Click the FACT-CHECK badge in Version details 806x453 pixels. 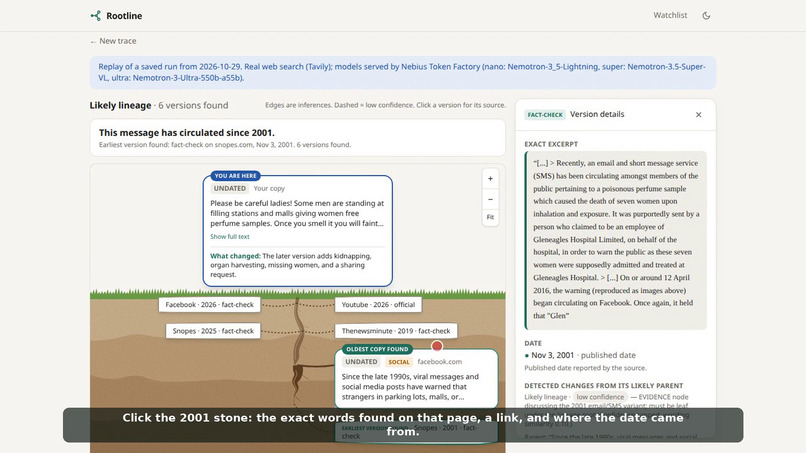[545, 115]
